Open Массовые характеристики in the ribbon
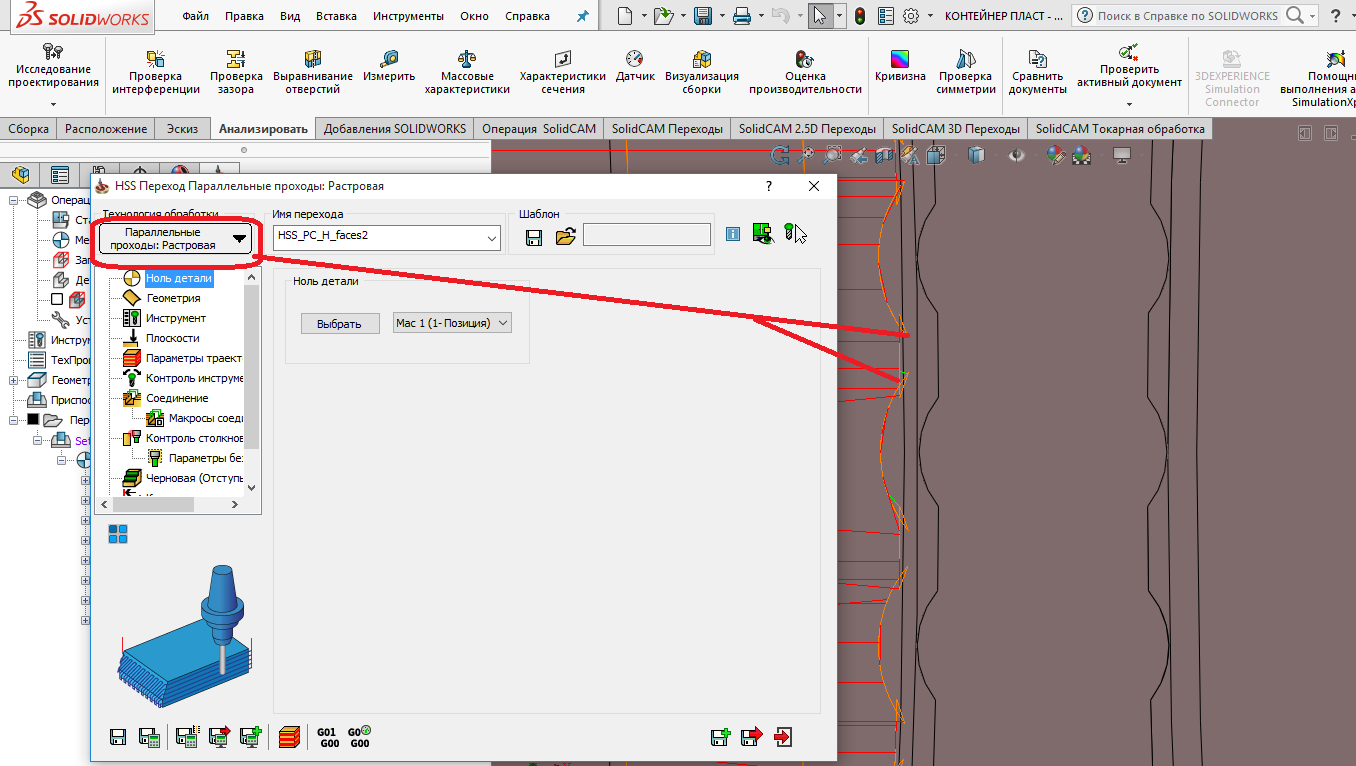Screen dimensions: 1356x766 point(467,71)
